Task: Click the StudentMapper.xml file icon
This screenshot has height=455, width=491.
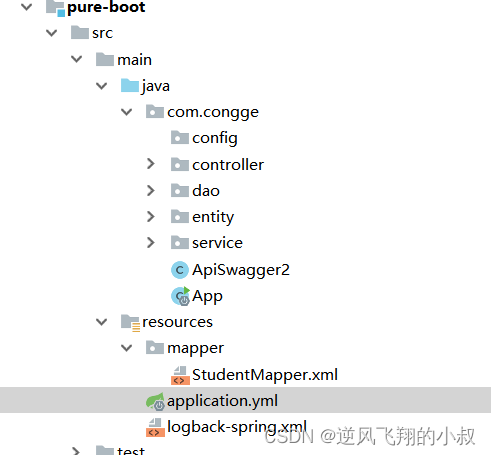Action: click(x=180, y=375)
